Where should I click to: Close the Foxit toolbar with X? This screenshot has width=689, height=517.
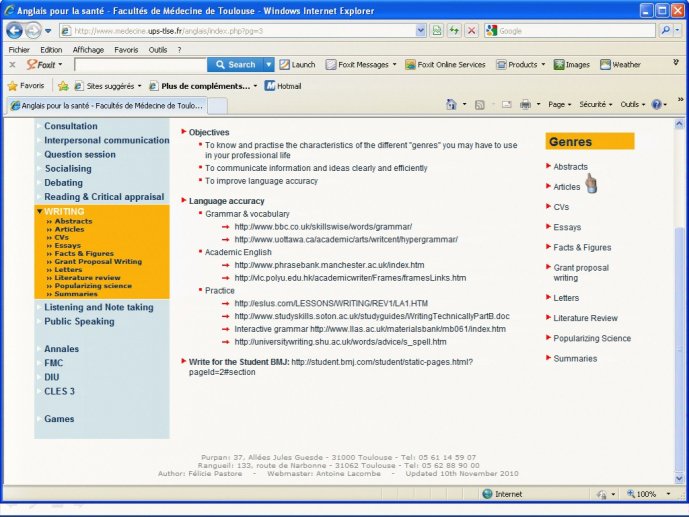click(x=12, y=65)
